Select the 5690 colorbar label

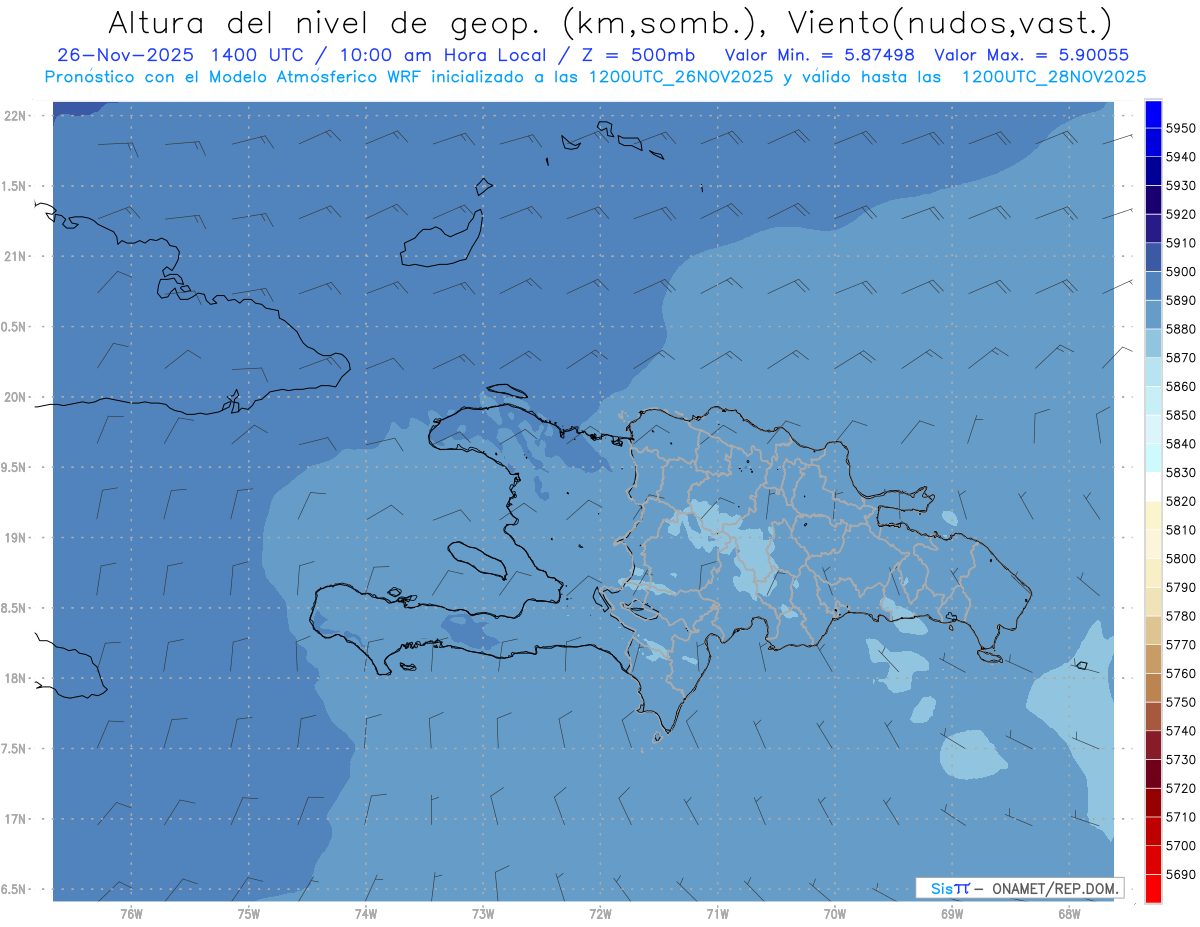1181,874
